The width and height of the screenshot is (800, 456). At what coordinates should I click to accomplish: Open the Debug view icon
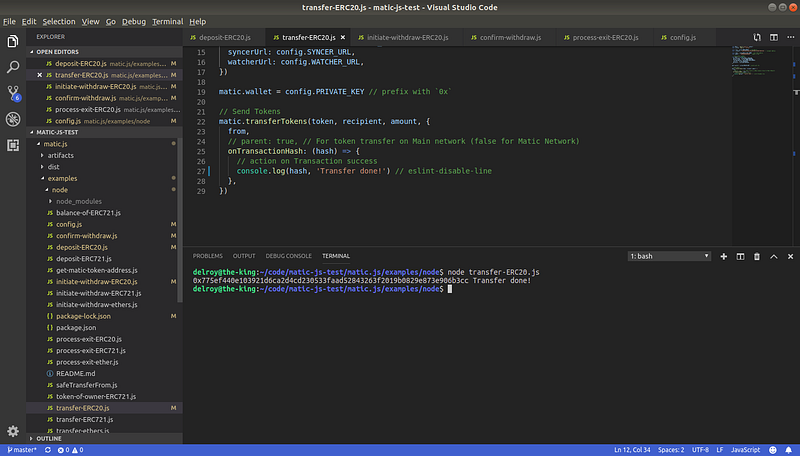(13, 119)
